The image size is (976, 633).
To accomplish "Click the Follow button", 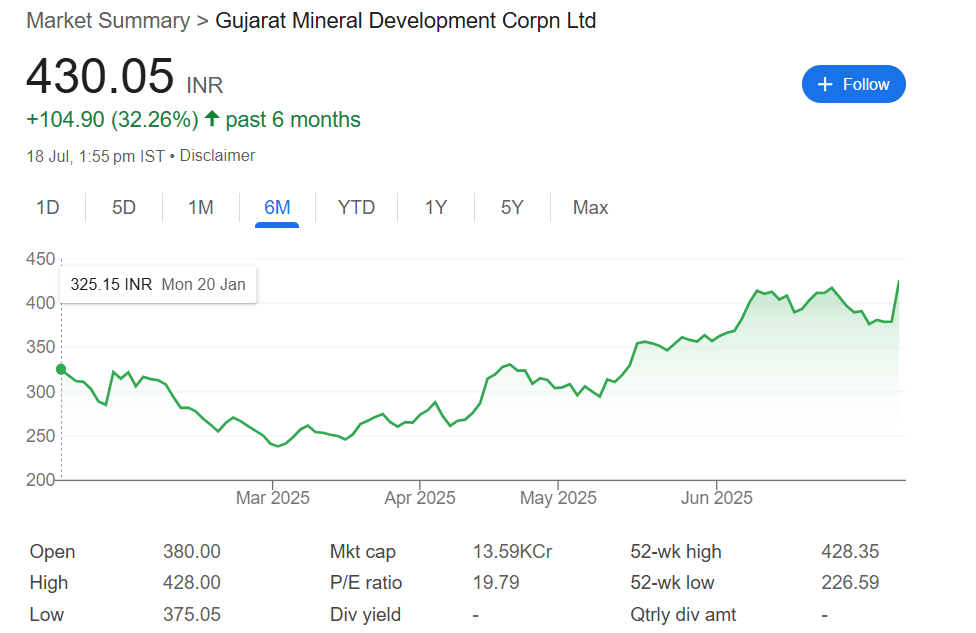I will [853, 84].
